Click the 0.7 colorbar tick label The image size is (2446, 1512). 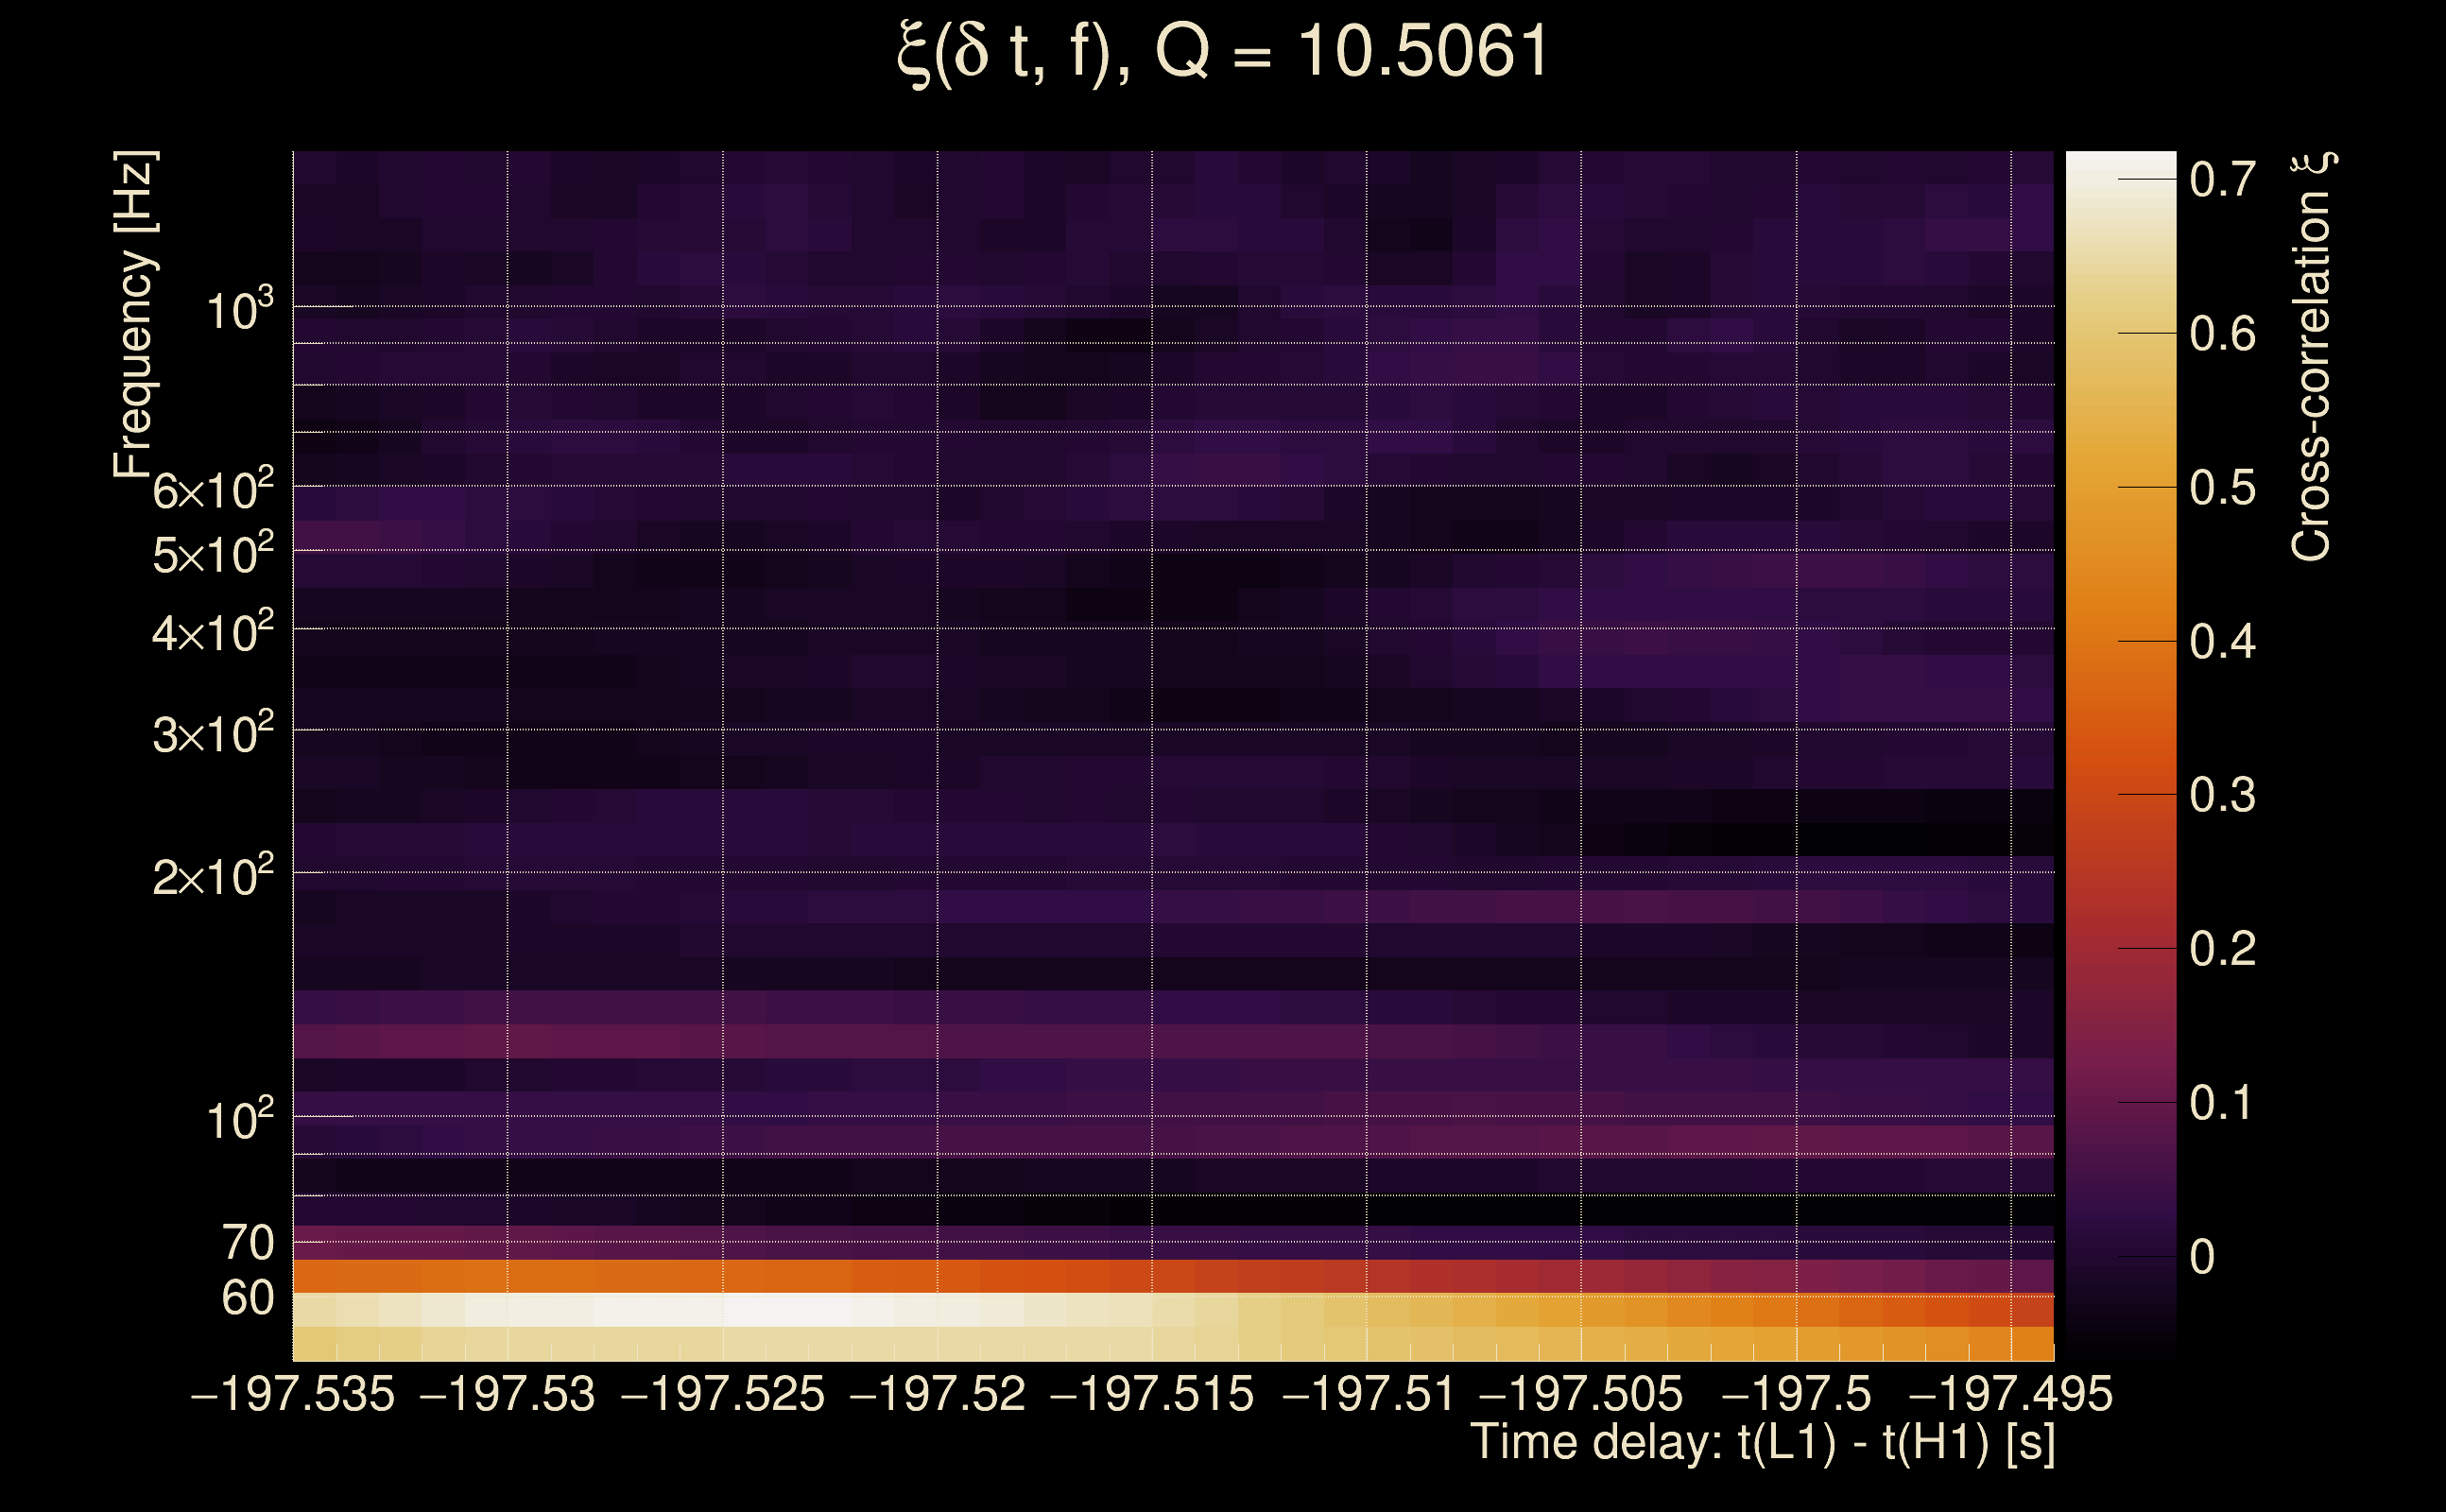point(2222,180)
